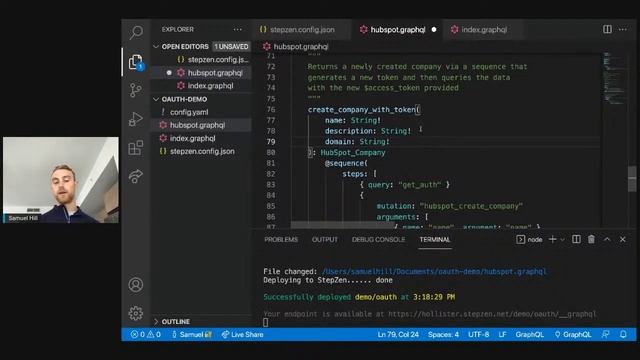Click line number 79 in the gutter
This screenshot has width=640, height=360.
pyautogui.click(x=271, y=142)
